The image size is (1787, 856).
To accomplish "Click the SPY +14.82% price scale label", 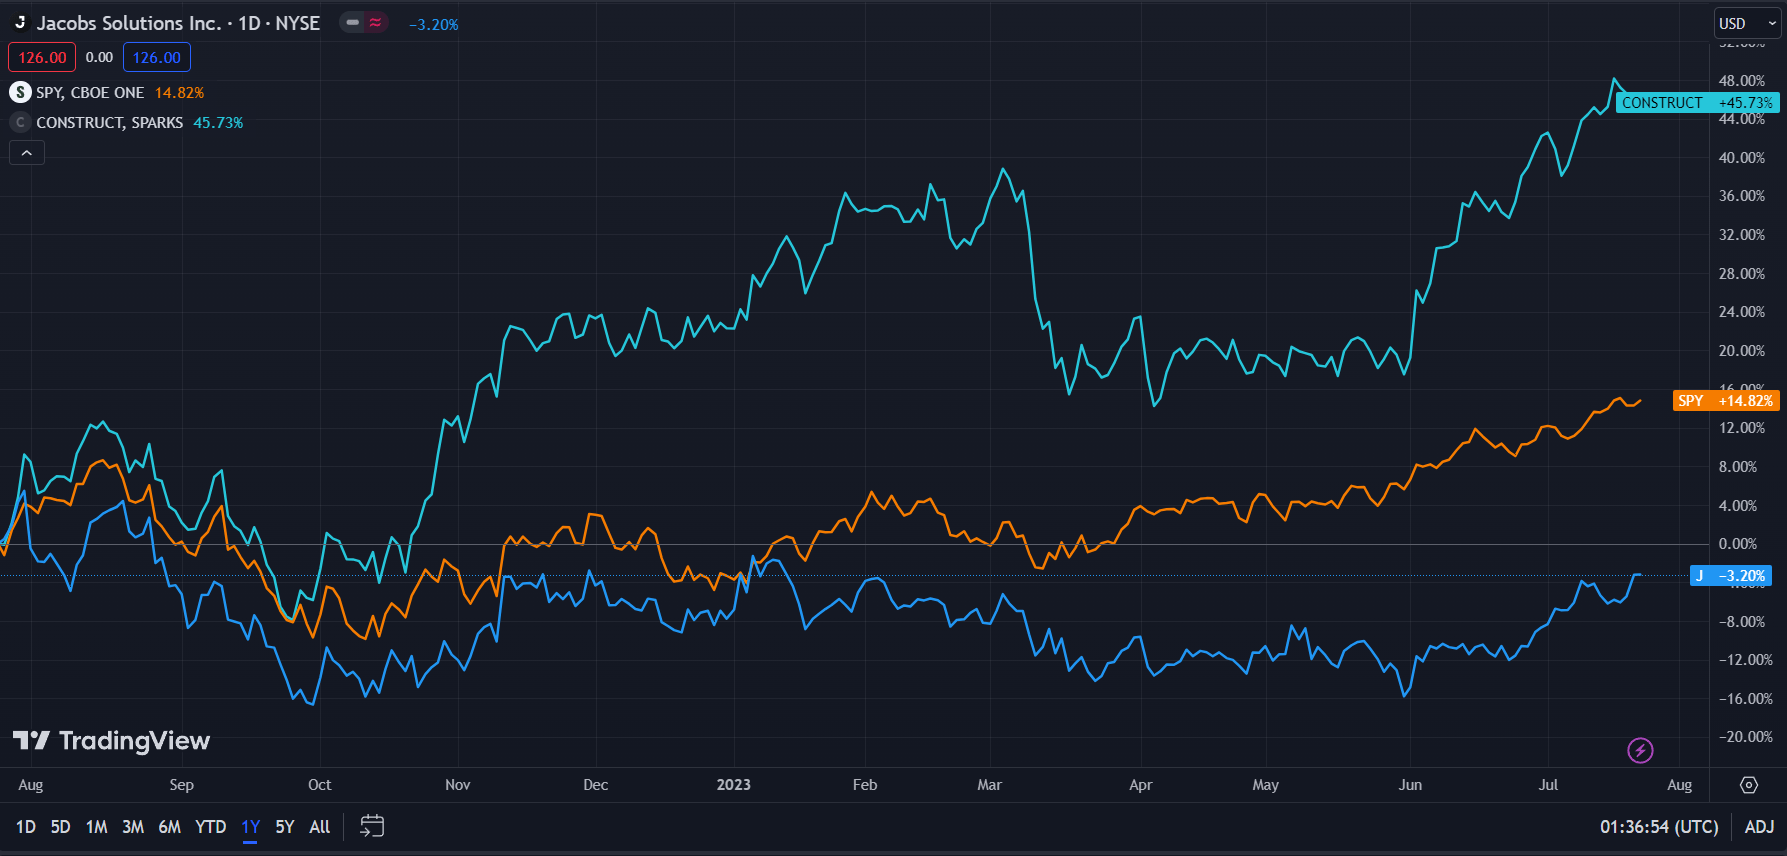I will point(1726,400).
